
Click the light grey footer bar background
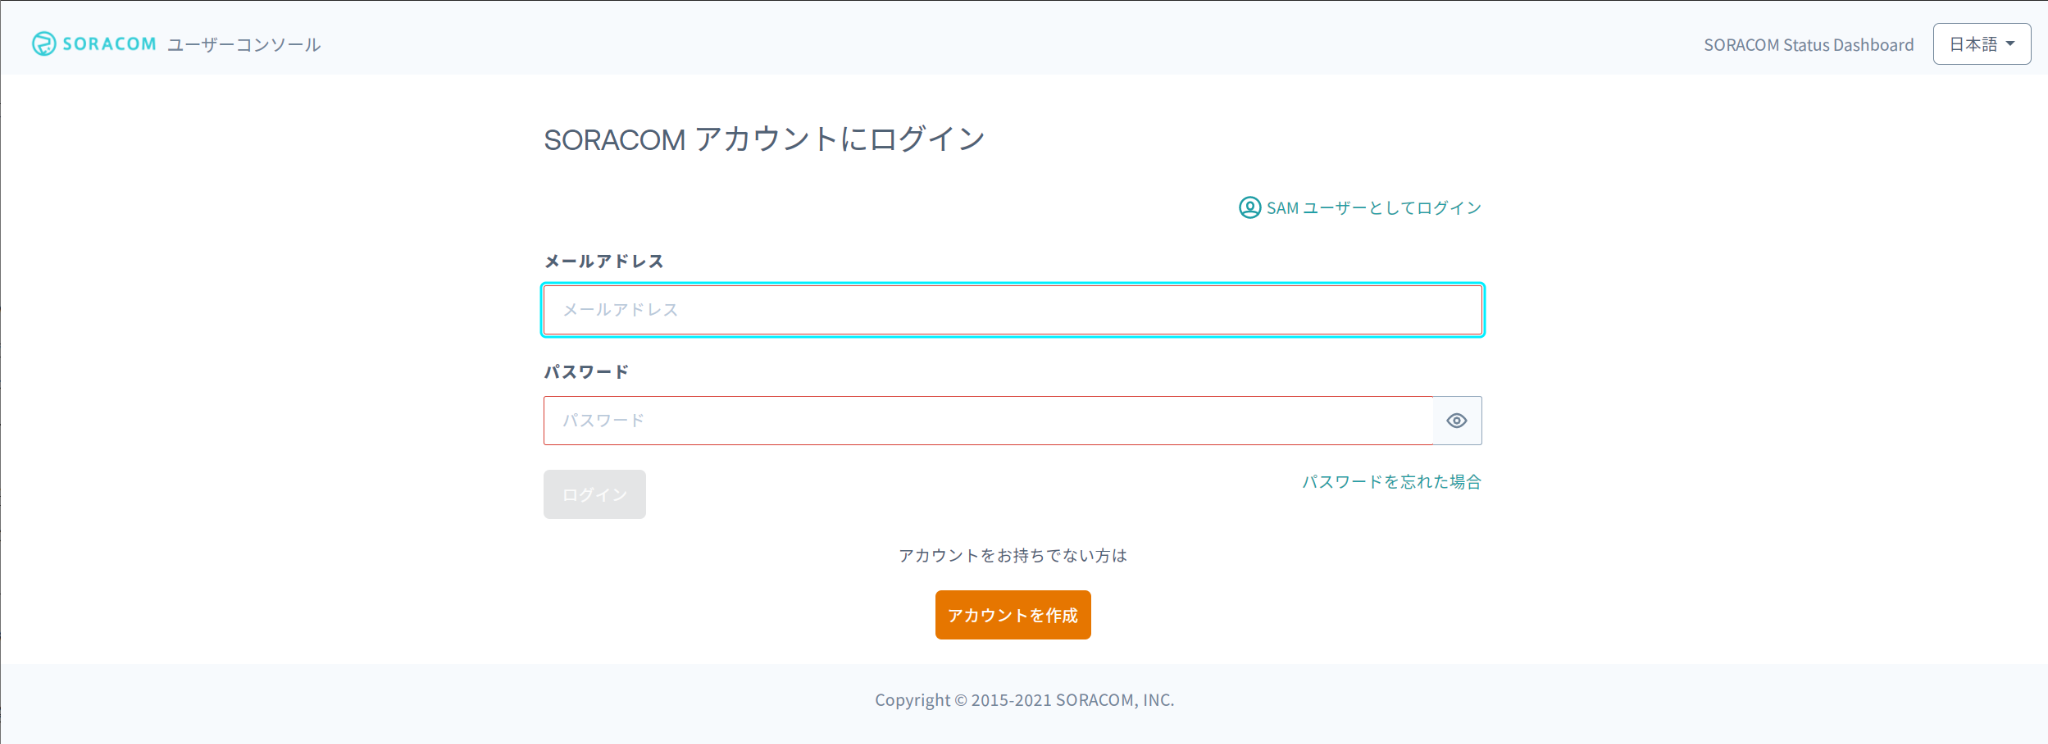tap(400, 704)
